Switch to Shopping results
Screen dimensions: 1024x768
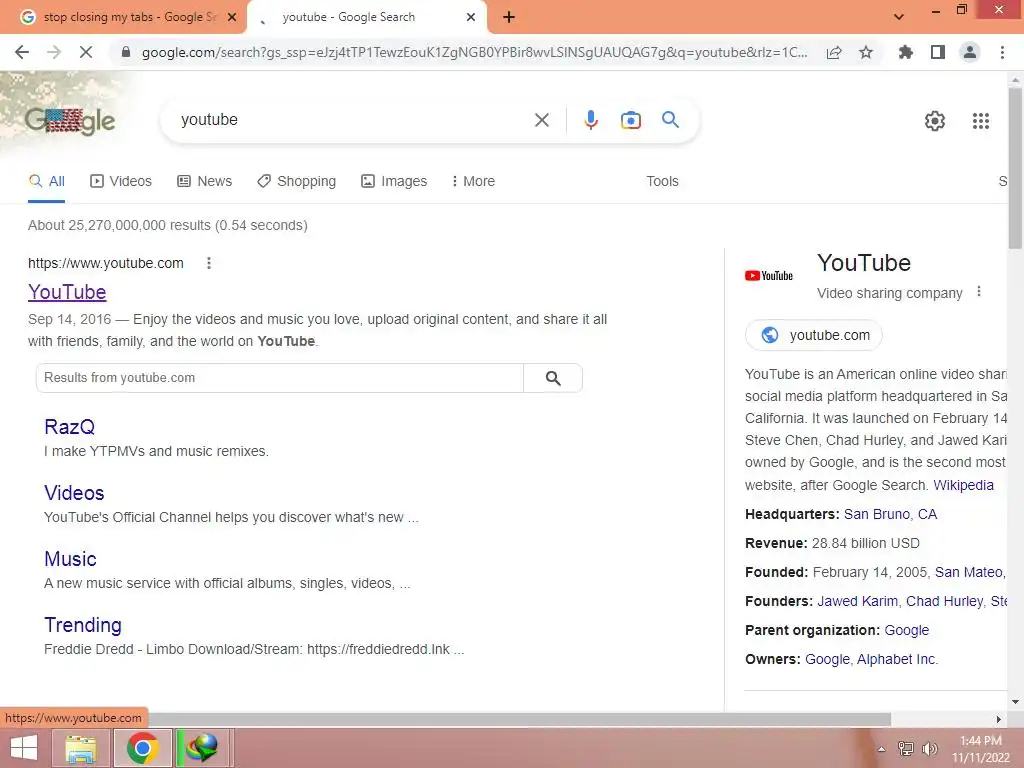(296, 182)
